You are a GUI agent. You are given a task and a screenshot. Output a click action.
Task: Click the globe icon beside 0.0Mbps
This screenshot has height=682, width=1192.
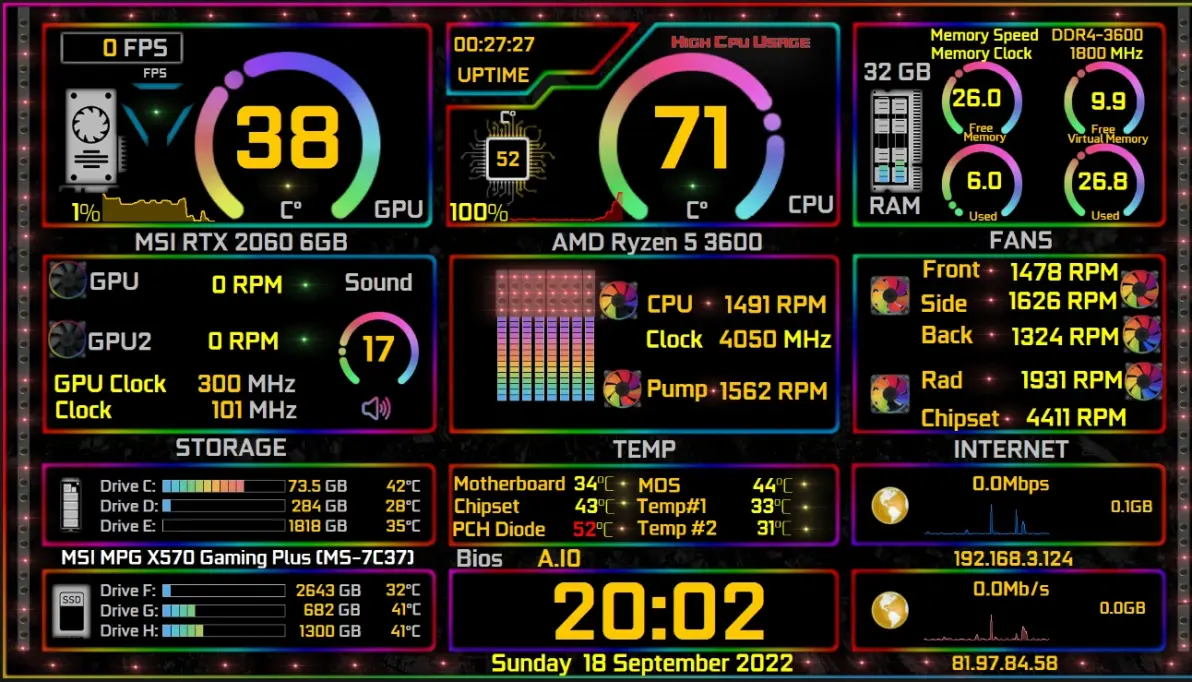point(889,506)
